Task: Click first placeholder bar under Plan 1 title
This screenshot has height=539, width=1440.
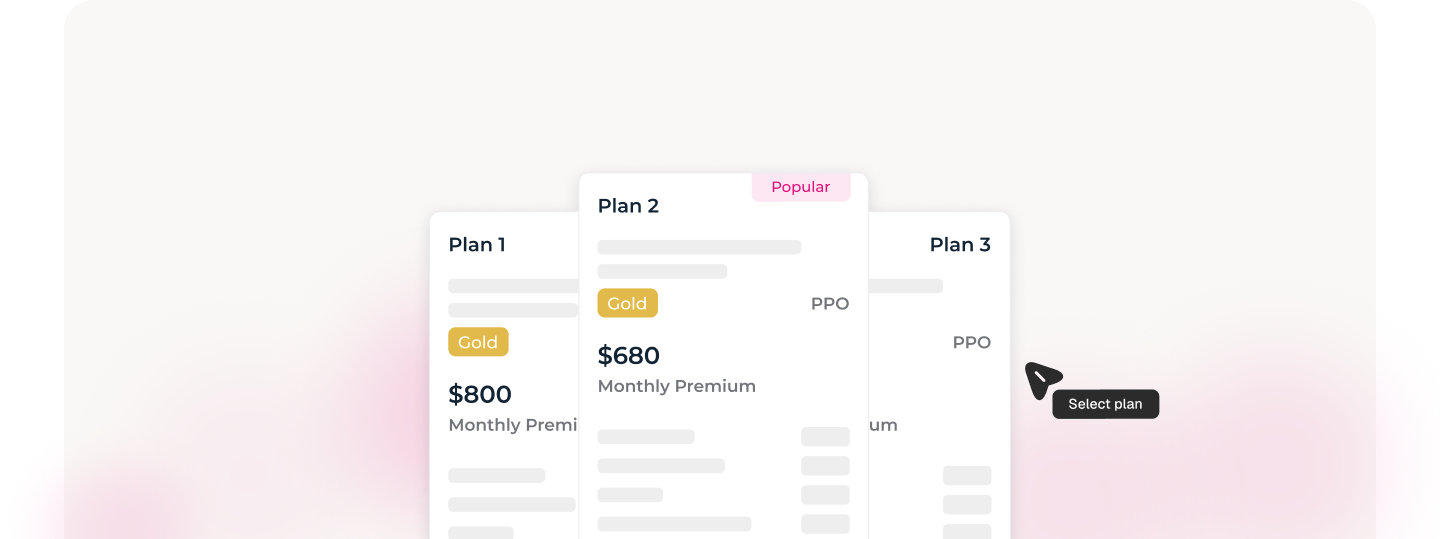Action: click(513, 286)
